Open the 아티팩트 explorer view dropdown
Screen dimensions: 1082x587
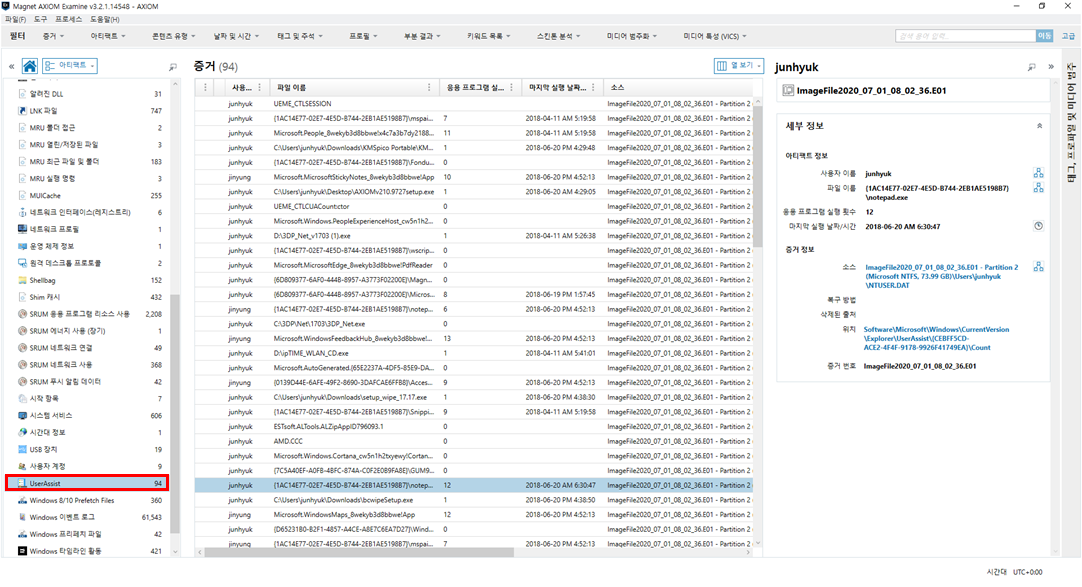click(x=70, y=66)
